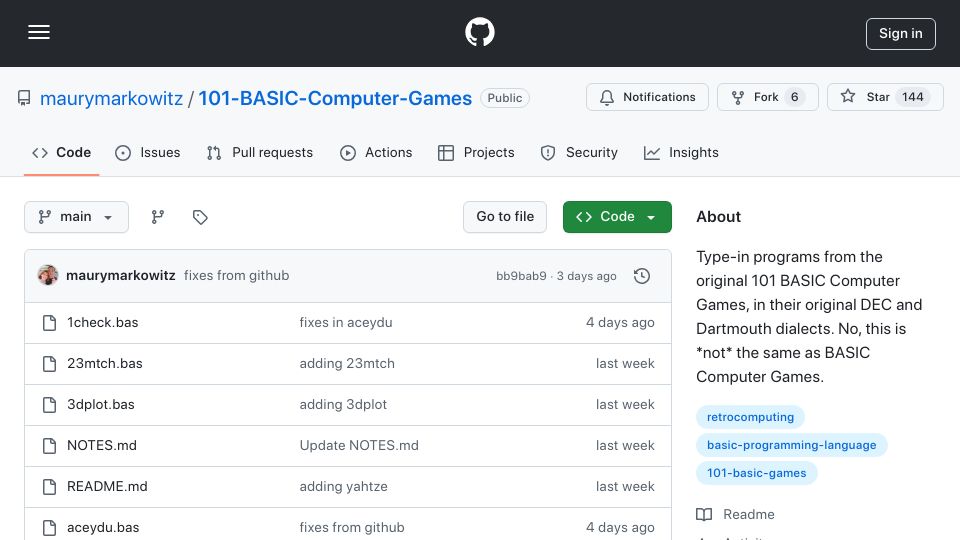The image size is (960, 540).
Task: View branches via the branch icon
Action: tap(158, 217)
